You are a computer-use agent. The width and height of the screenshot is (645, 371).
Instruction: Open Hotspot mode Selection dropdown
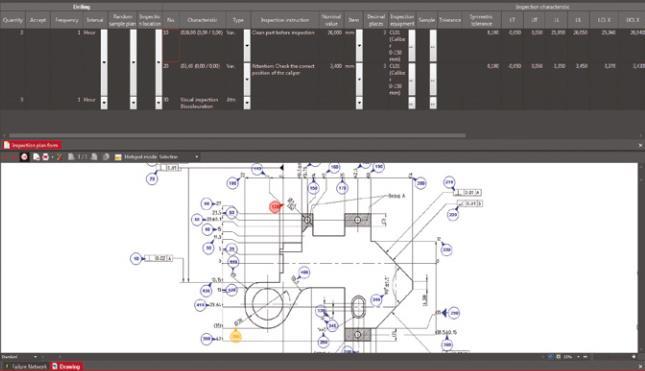point(197,157)
